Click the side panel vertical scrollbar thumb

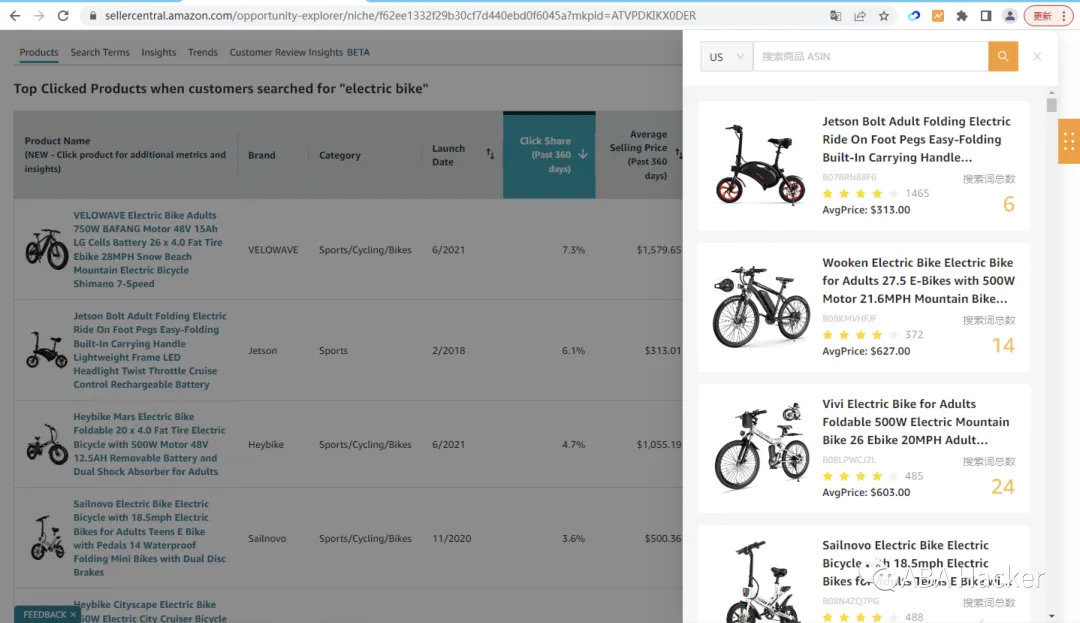1051,105
